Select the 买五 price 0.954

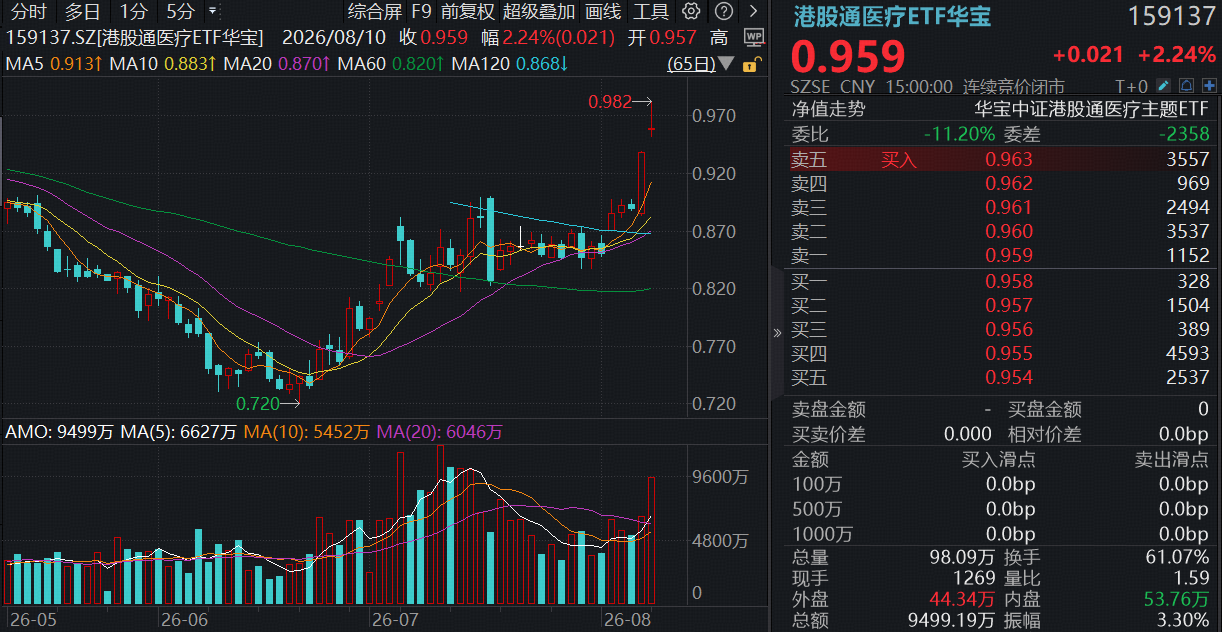(x=1009, y=377)
